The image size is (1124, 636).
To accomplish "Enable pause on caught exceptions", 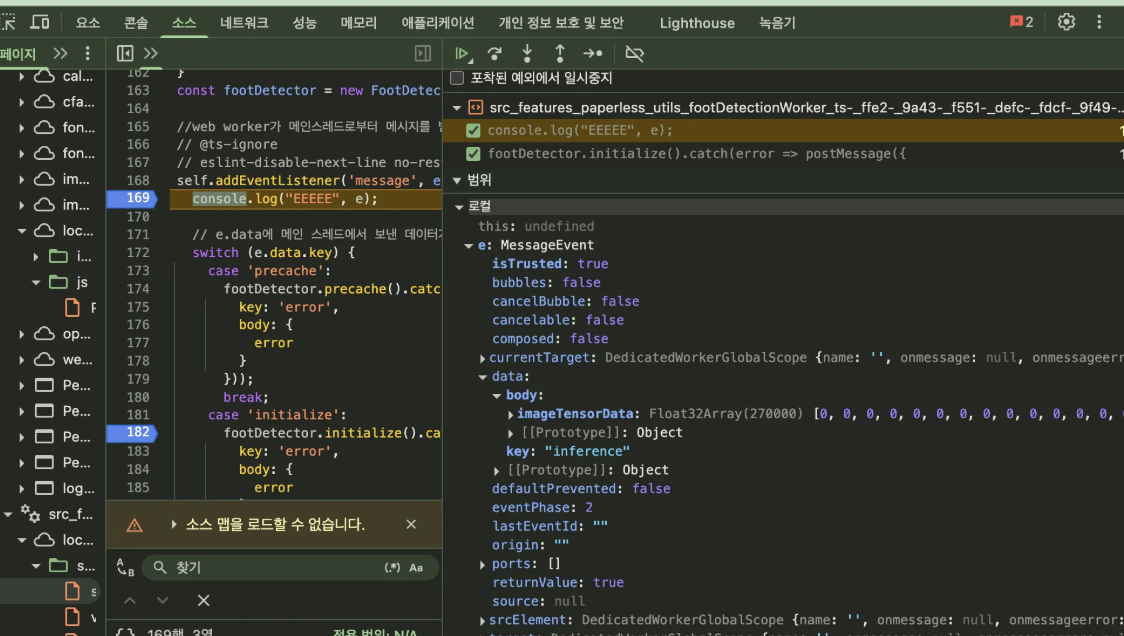I will [457, 78].
